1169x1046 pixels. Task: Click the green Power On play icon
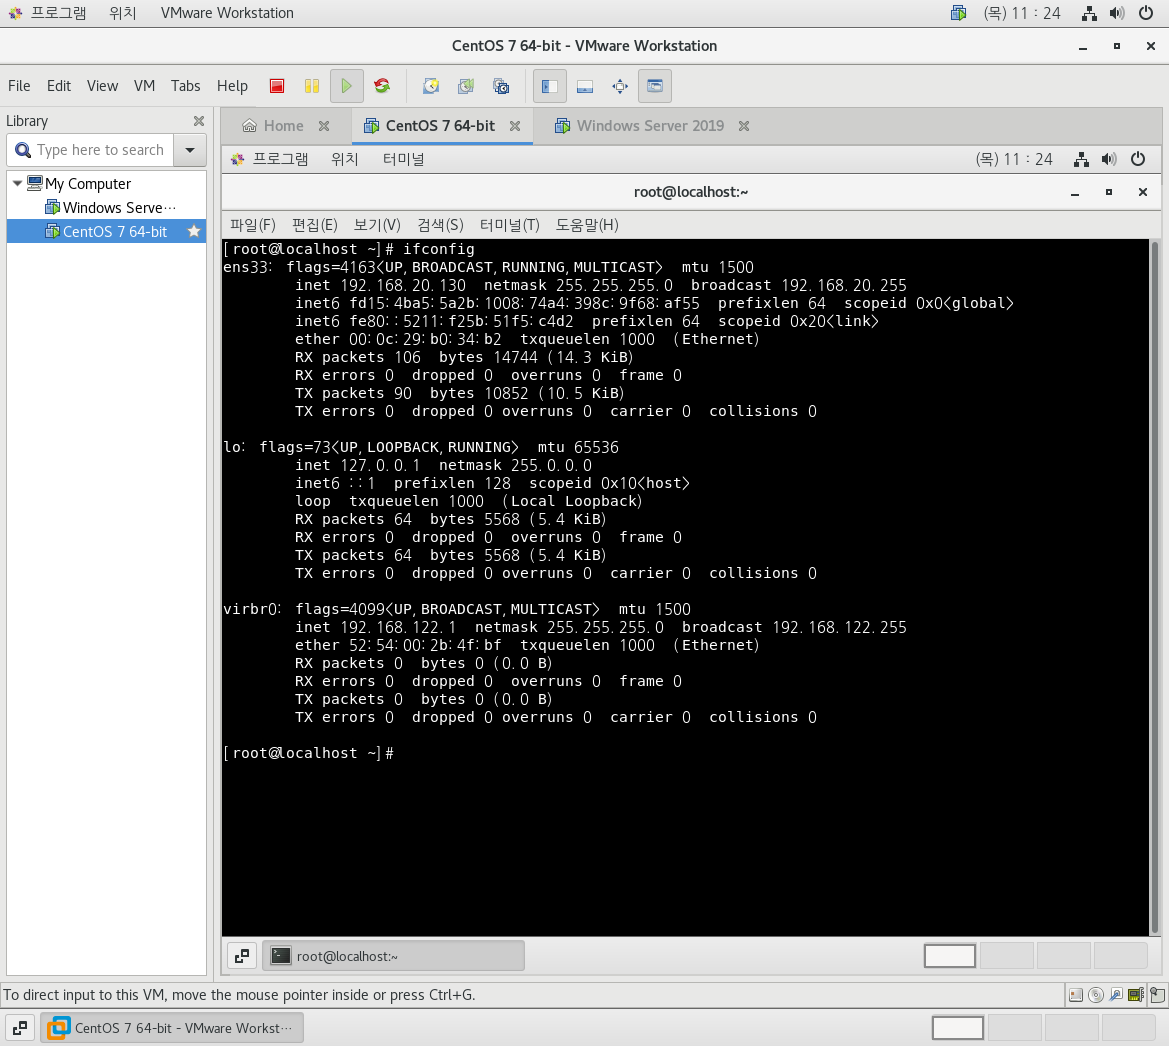tap(347, 86)
